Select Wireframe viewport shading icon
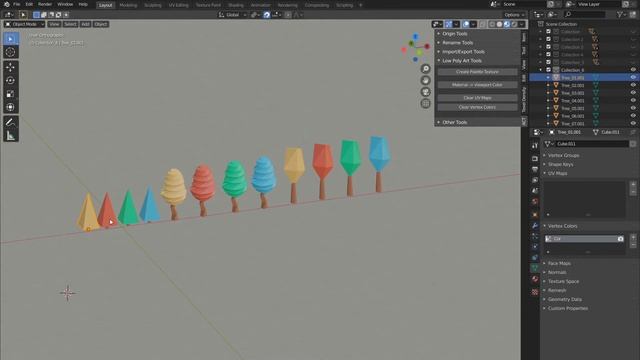Image resolution: width=640 pixels, height=360 pixels. click(x=492, y=24)
